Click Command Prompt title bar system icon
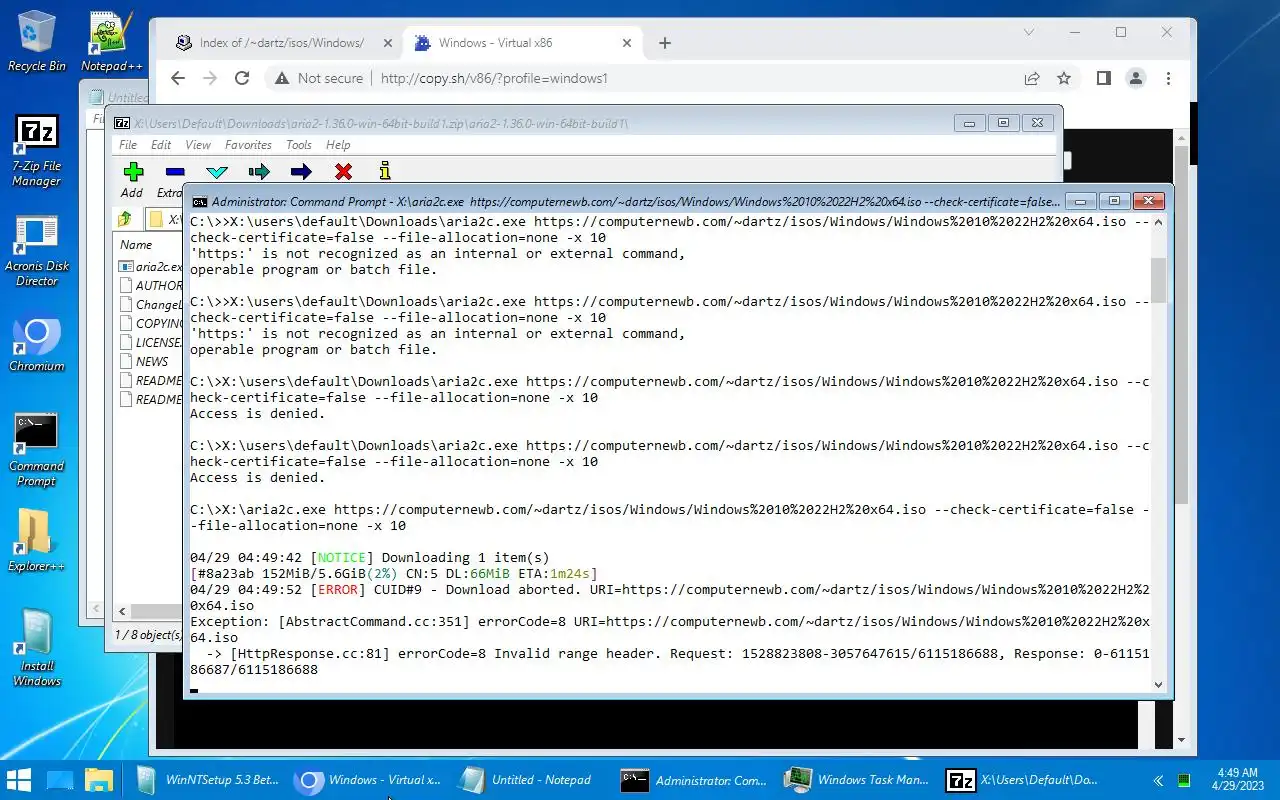The image size is (1280, 800). [200, 202]
